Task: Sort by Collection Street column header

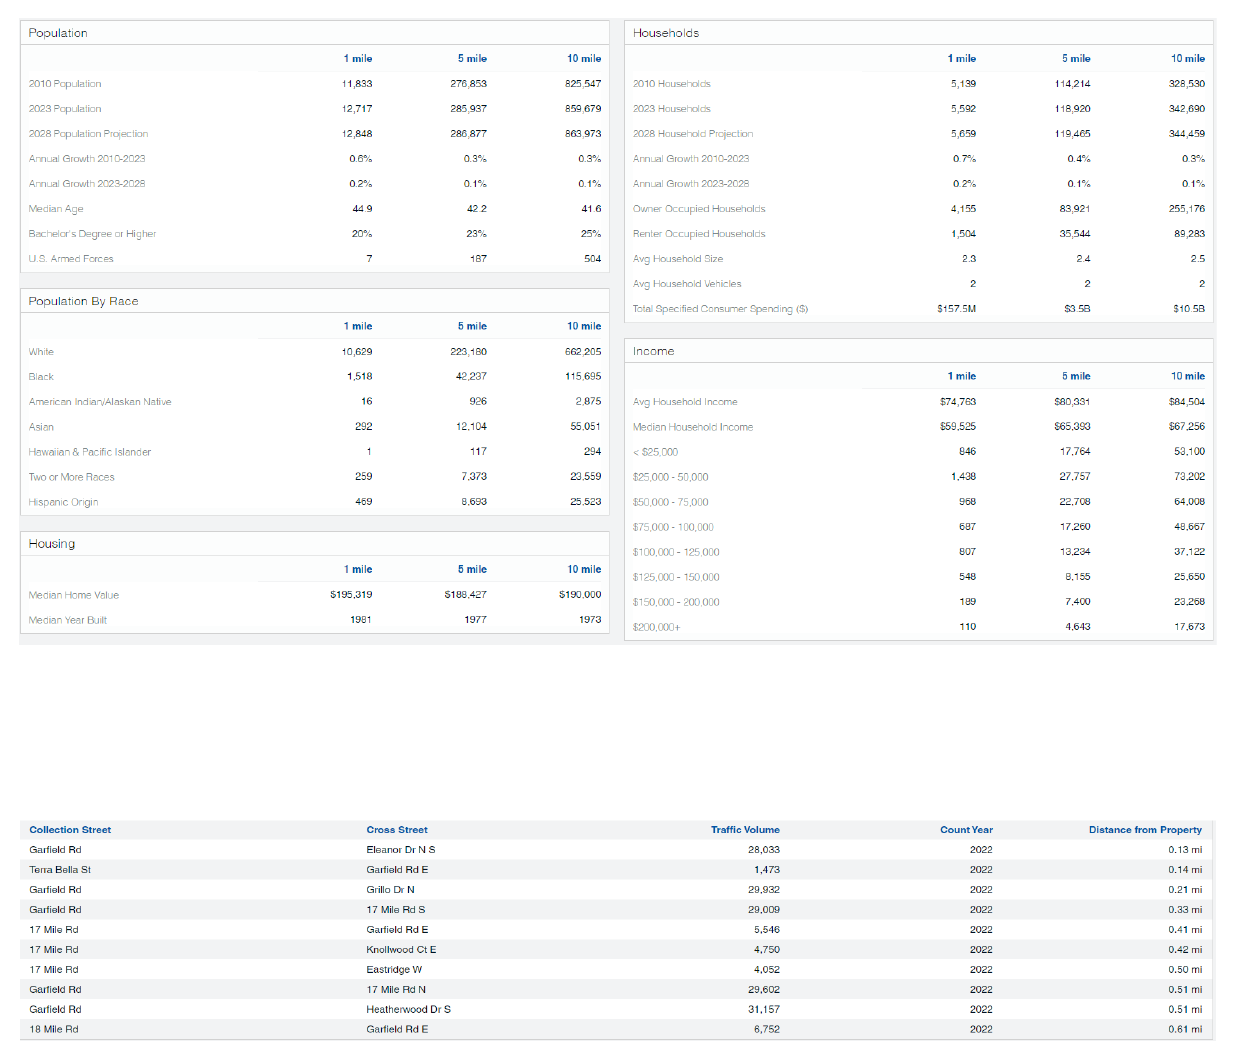Action: tap(70, 830)
